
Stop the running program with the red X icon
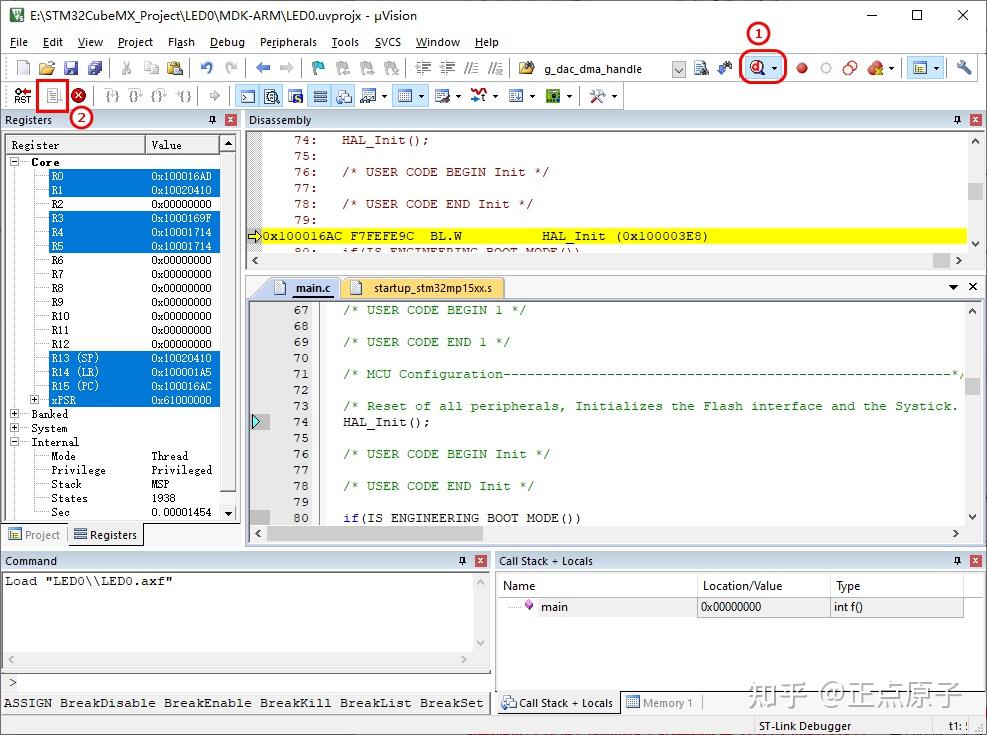pyautogui.click(x=79, y=94)
